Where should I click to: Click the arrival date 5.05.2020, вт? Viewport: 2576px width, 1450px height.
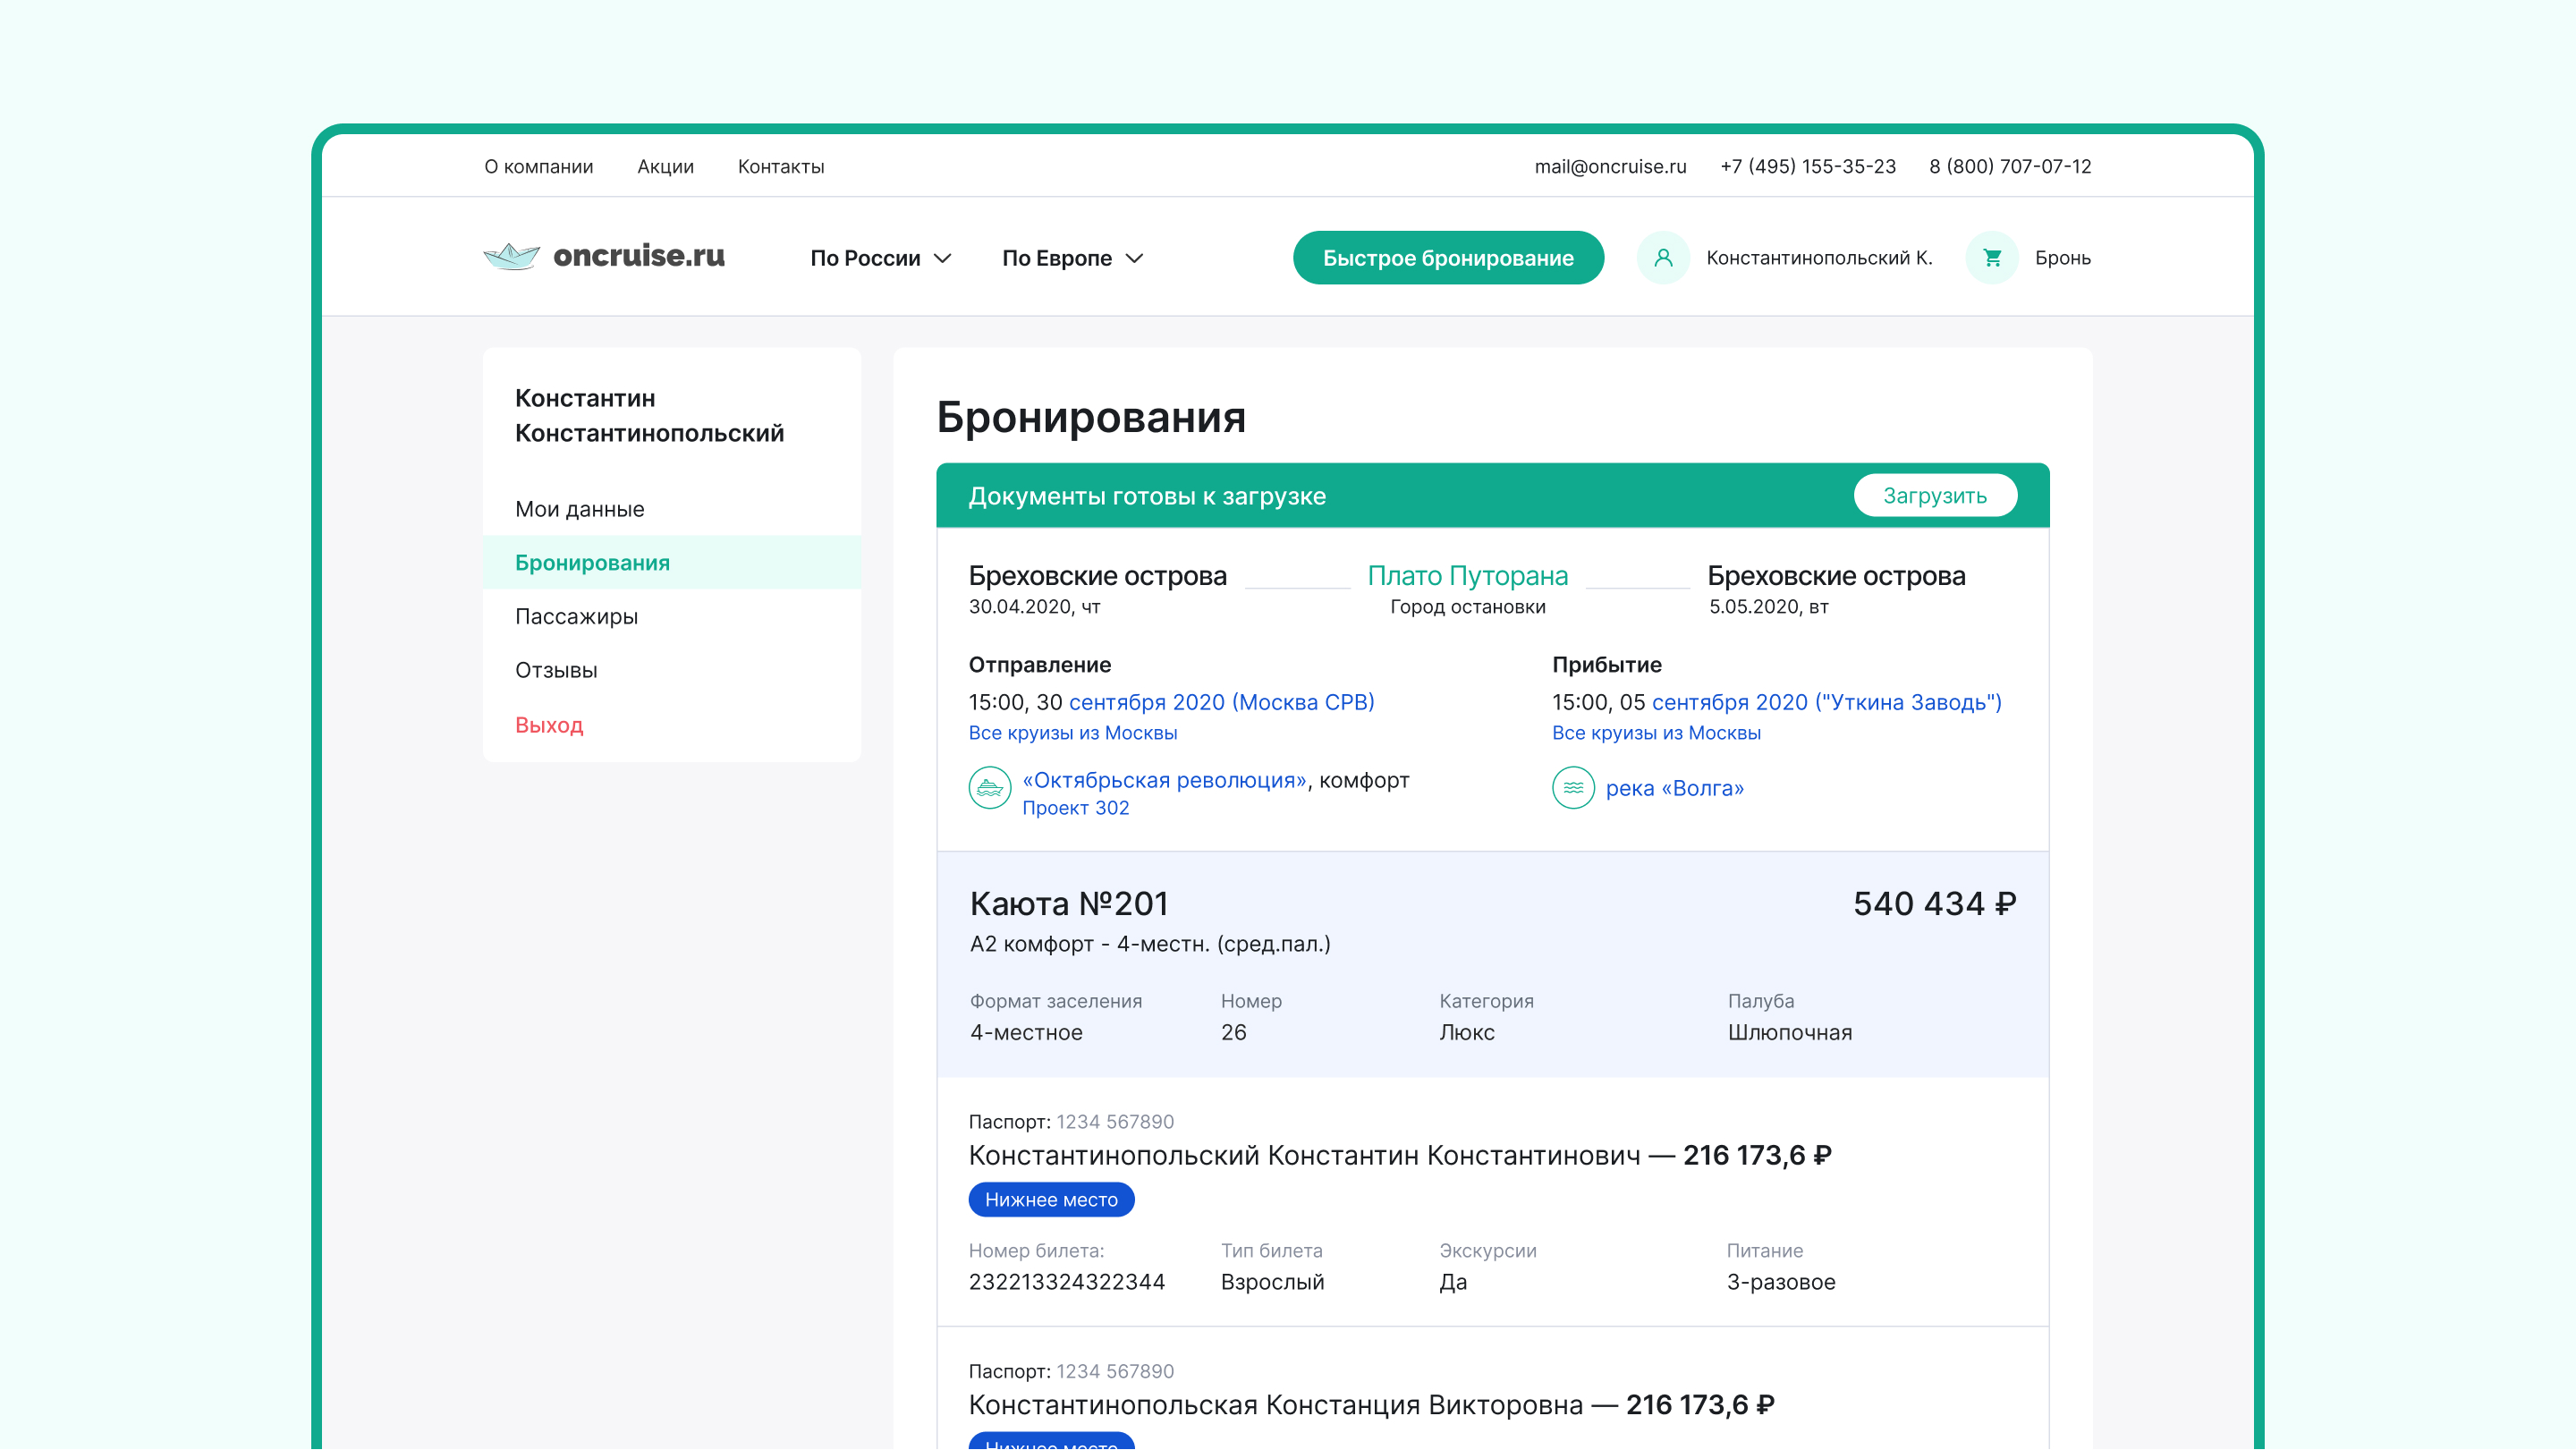[1768, 607]
